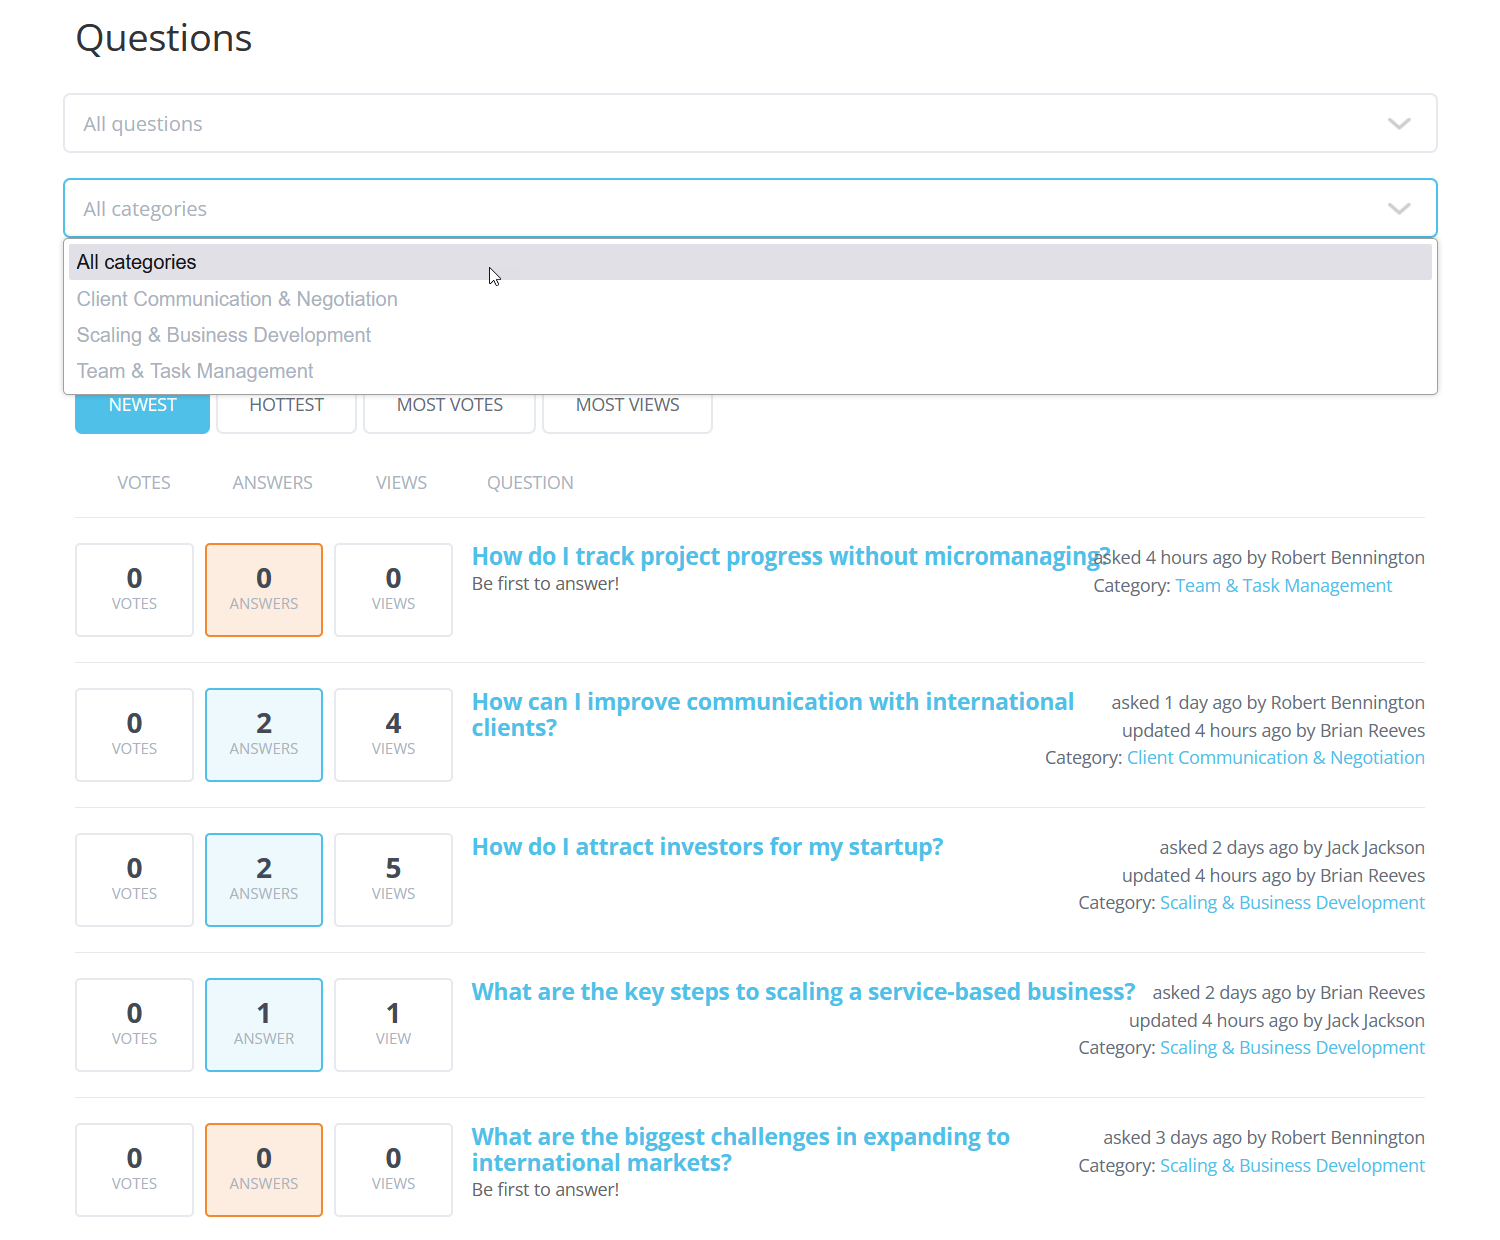Image resolution: width=1500 pixels, height=1240 pixels.
Task: Switch to the Hottest tab
Action: pyautogui.click(x=286, y=410)
